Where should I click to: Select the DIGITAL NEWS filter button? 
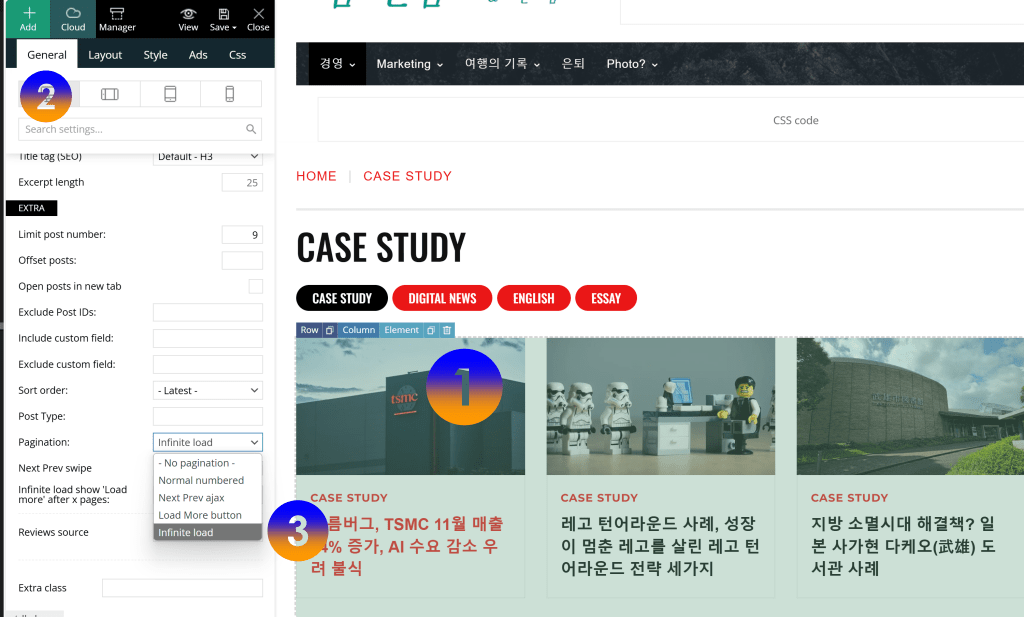coord(442,297)
